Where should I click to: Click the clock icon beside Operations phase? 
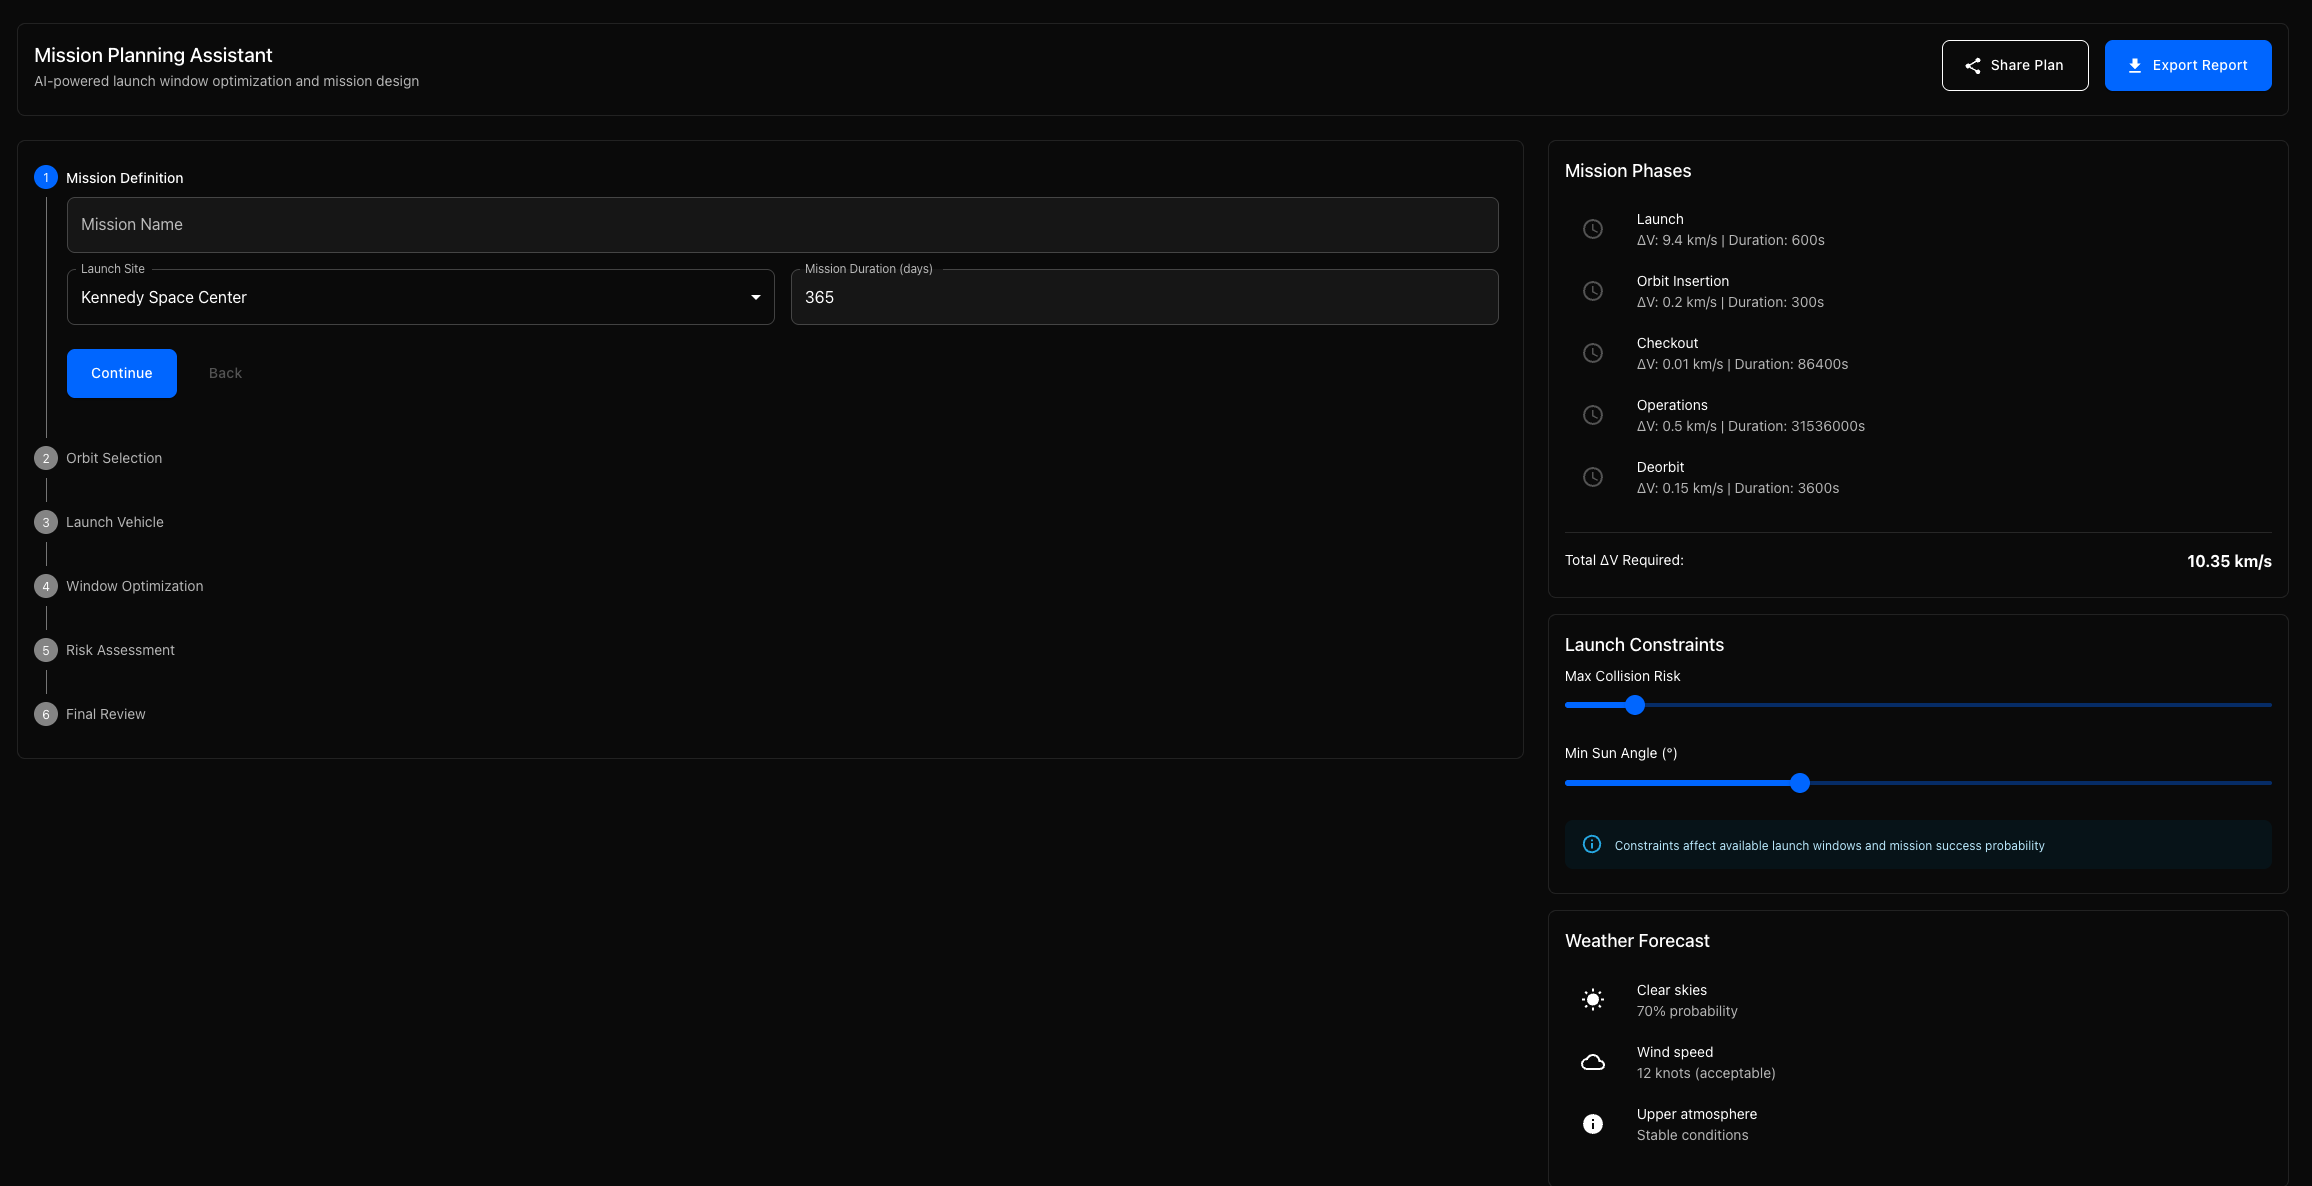(x=1593, y=415)
